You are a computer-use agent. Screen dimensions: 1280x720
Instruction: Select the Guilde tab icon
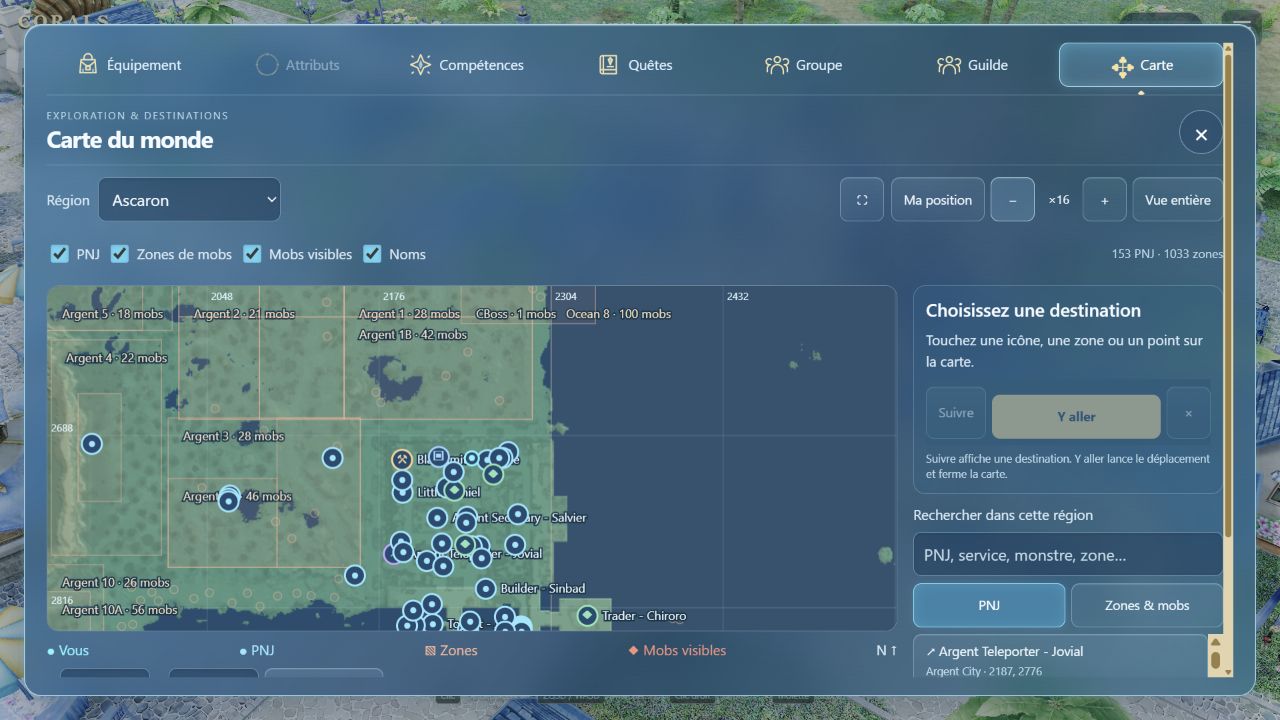(949, 65)
